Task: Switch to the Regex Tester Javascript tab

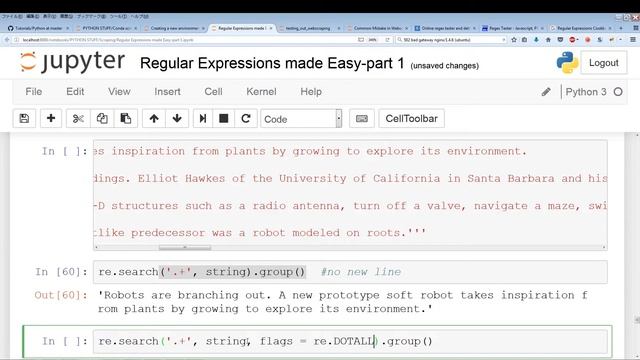Action: pos(513,28)
